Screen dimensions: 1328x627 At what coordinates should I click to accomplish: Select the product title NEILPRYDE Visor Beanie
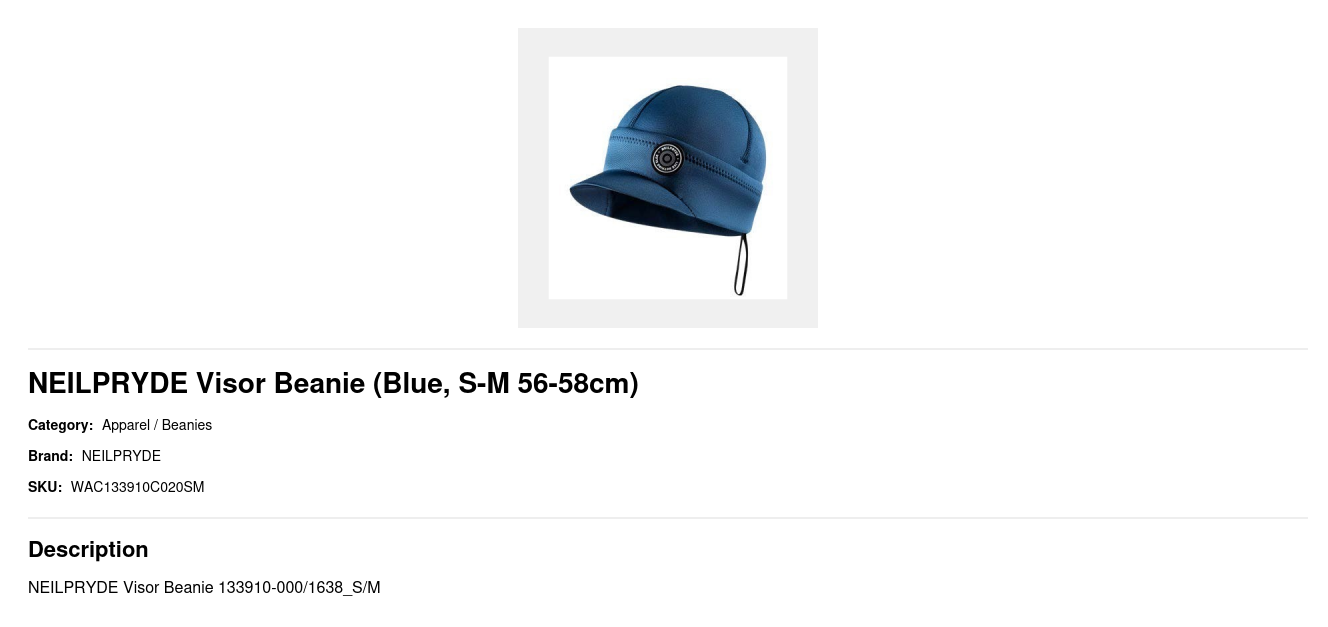point(197,383)
